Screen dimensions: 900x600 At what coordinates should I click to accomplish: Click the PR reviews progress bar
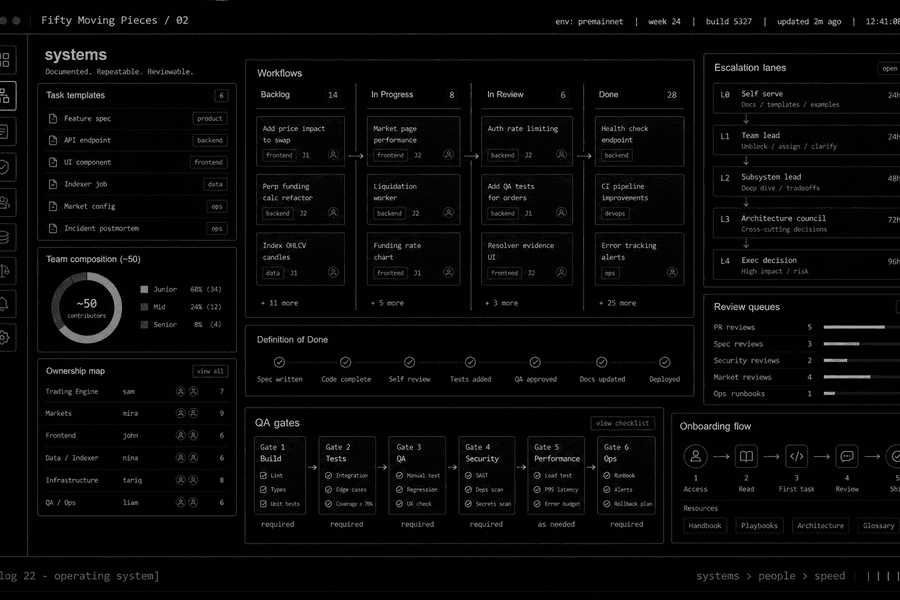tap(861, 327)
